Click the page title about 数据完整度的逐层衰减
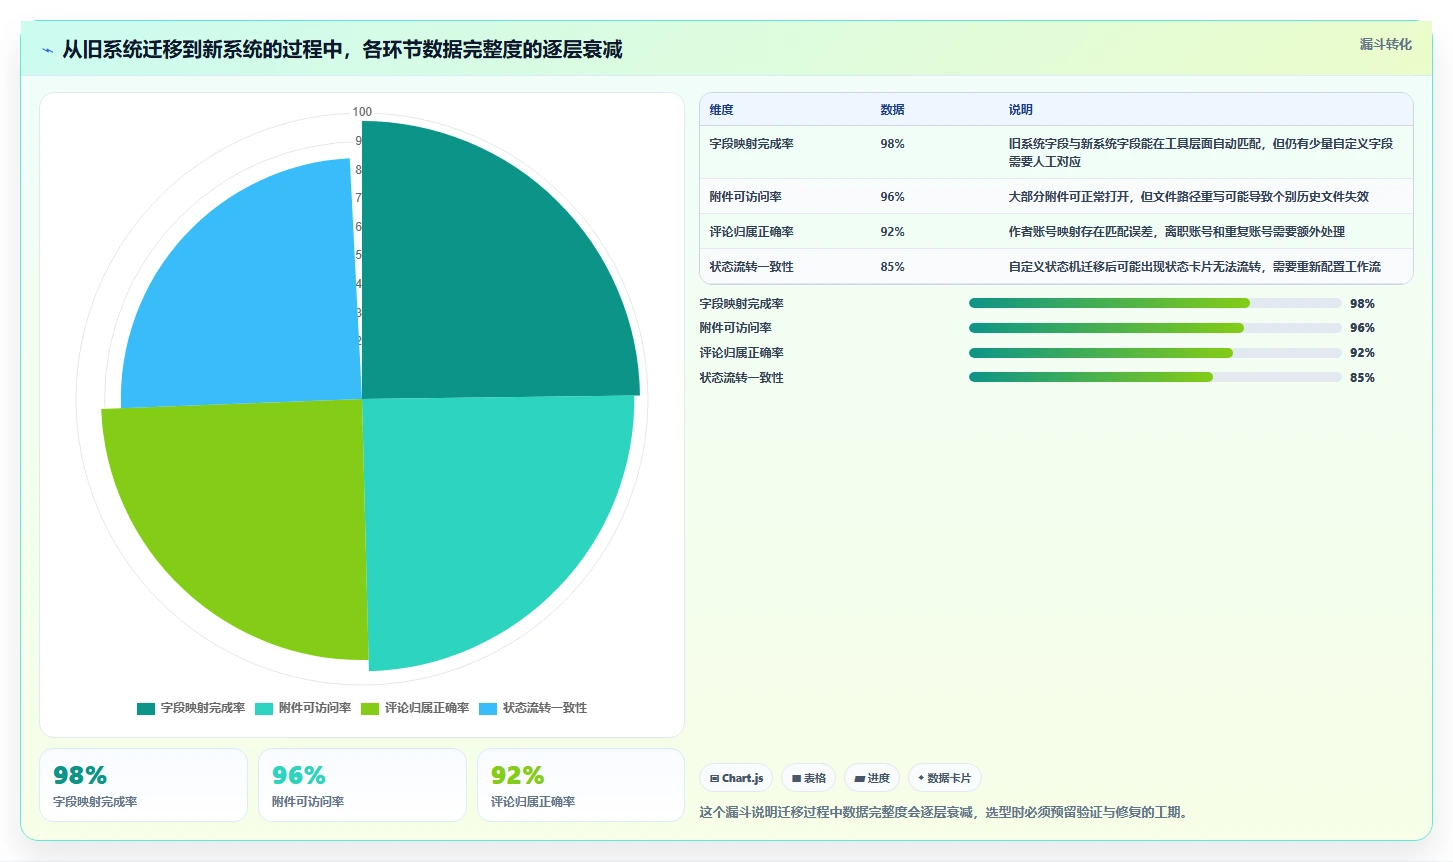The image size is (1453, 862). click(342, 50)
